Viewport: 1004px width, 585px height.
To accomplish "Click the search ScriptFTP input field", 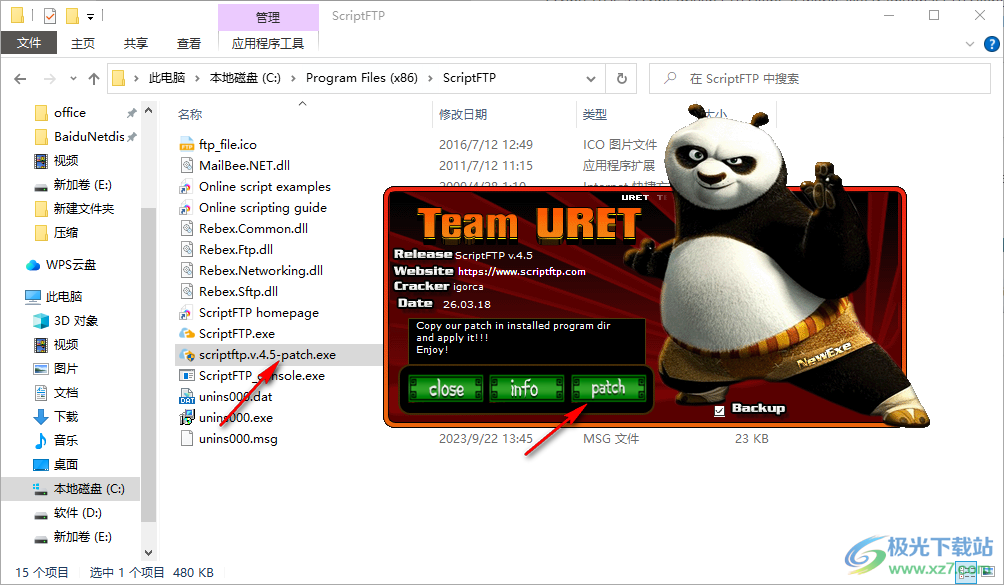I will (820, 79).
